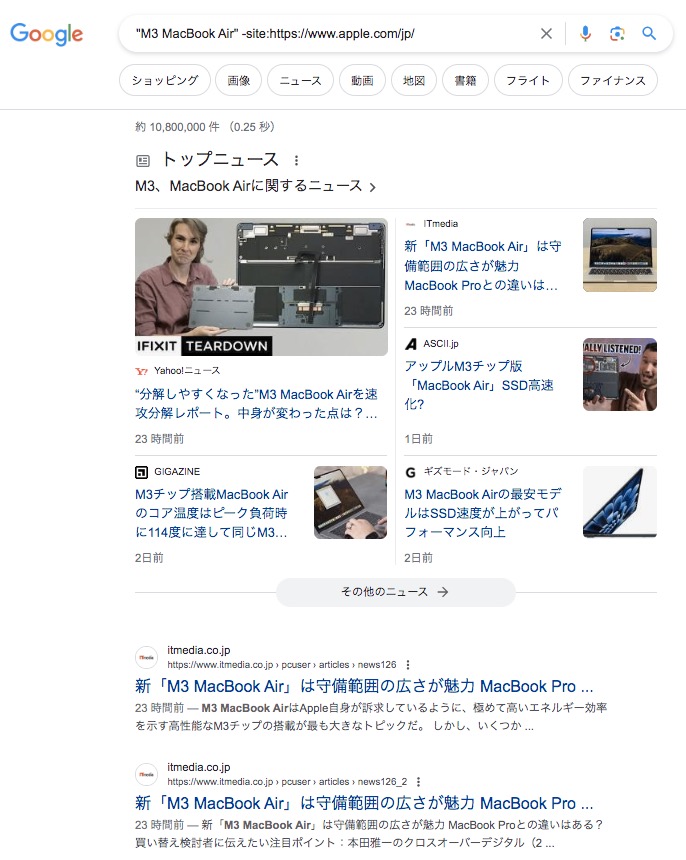Clear the search query with X icon
Viewport: 686px width, 860px height.
click(546, 34)
